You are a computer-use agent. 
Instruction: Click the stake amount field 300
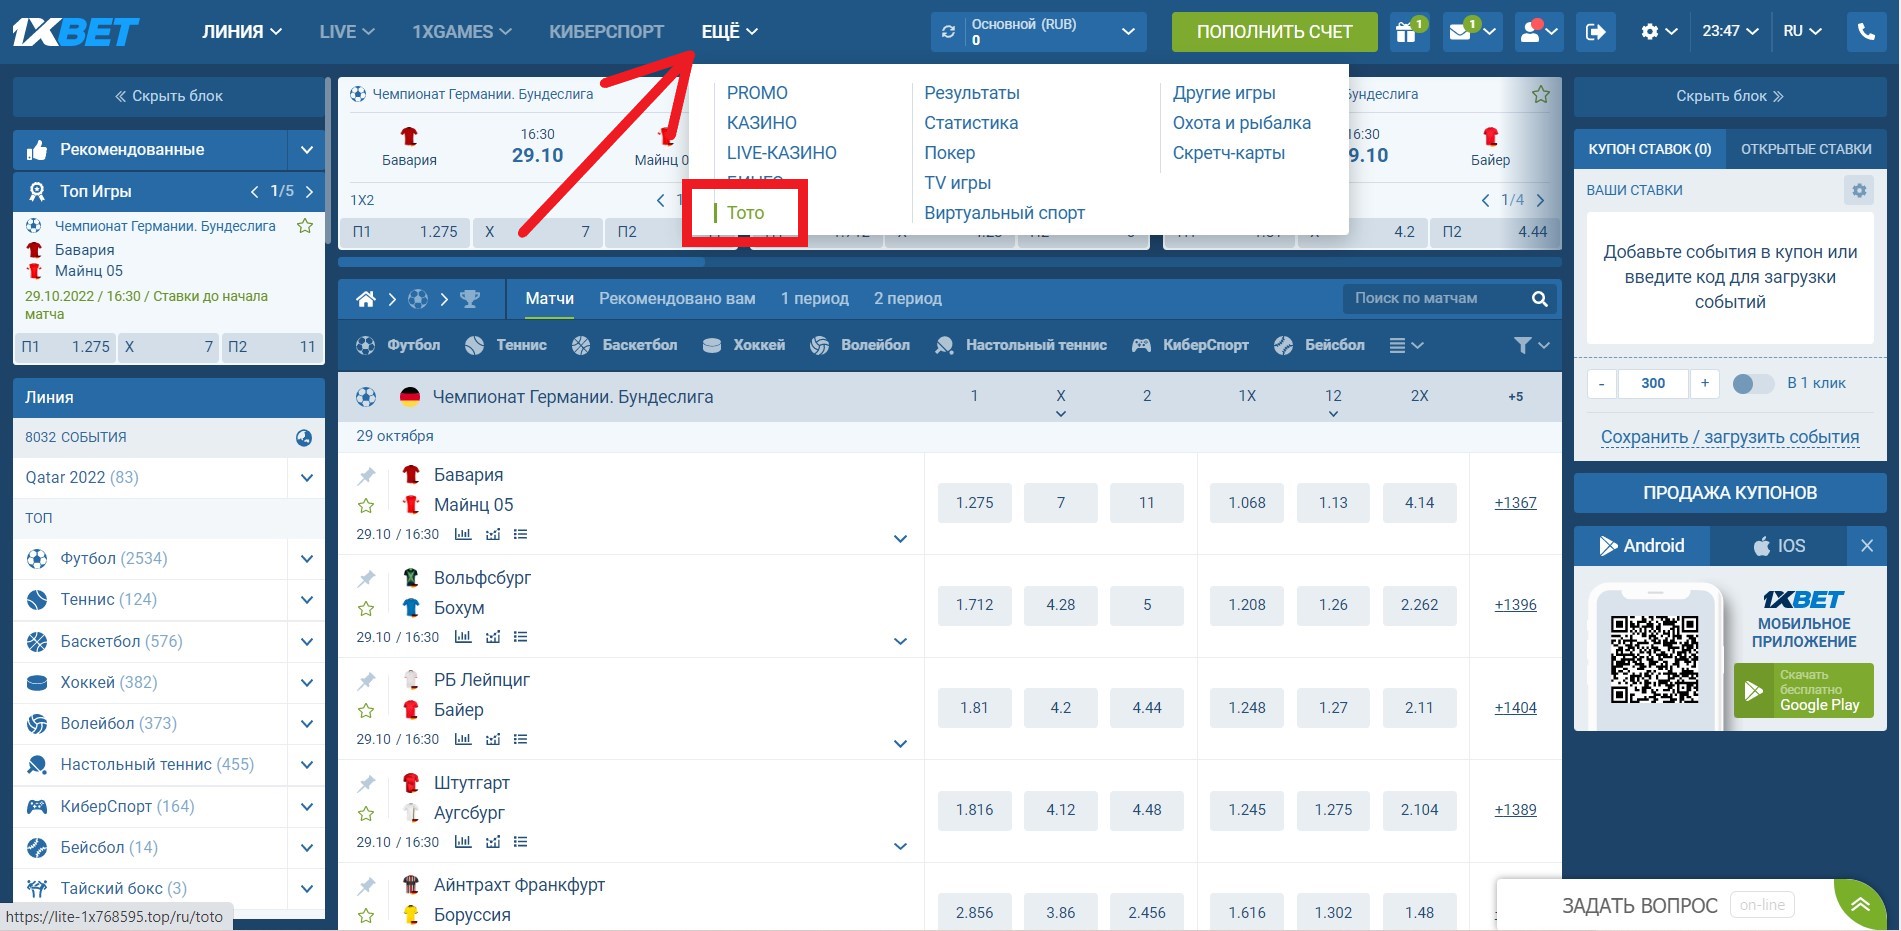1653,383
